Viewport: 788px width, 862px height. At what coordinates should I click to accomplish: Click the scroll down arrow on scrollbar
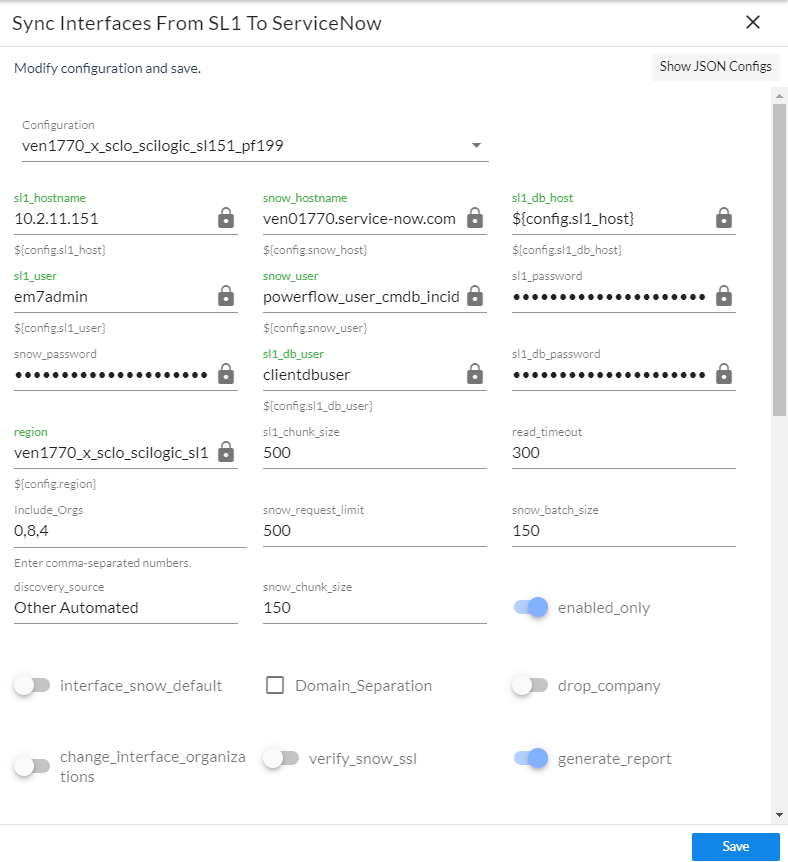(777, 815)
